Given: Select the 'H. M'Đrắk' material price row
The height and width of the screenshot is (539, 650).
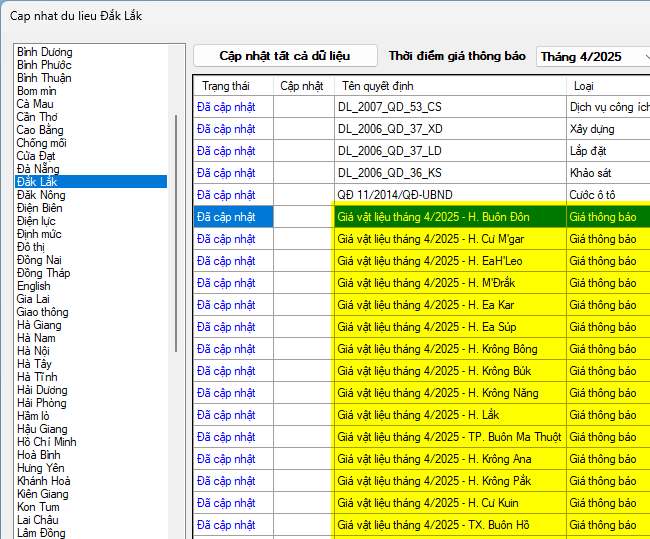Looking at the screenshot, I should [450, 283].
